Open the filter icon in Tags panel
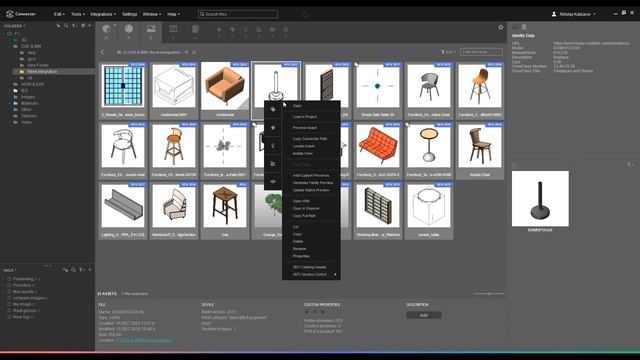 (81, 270)
